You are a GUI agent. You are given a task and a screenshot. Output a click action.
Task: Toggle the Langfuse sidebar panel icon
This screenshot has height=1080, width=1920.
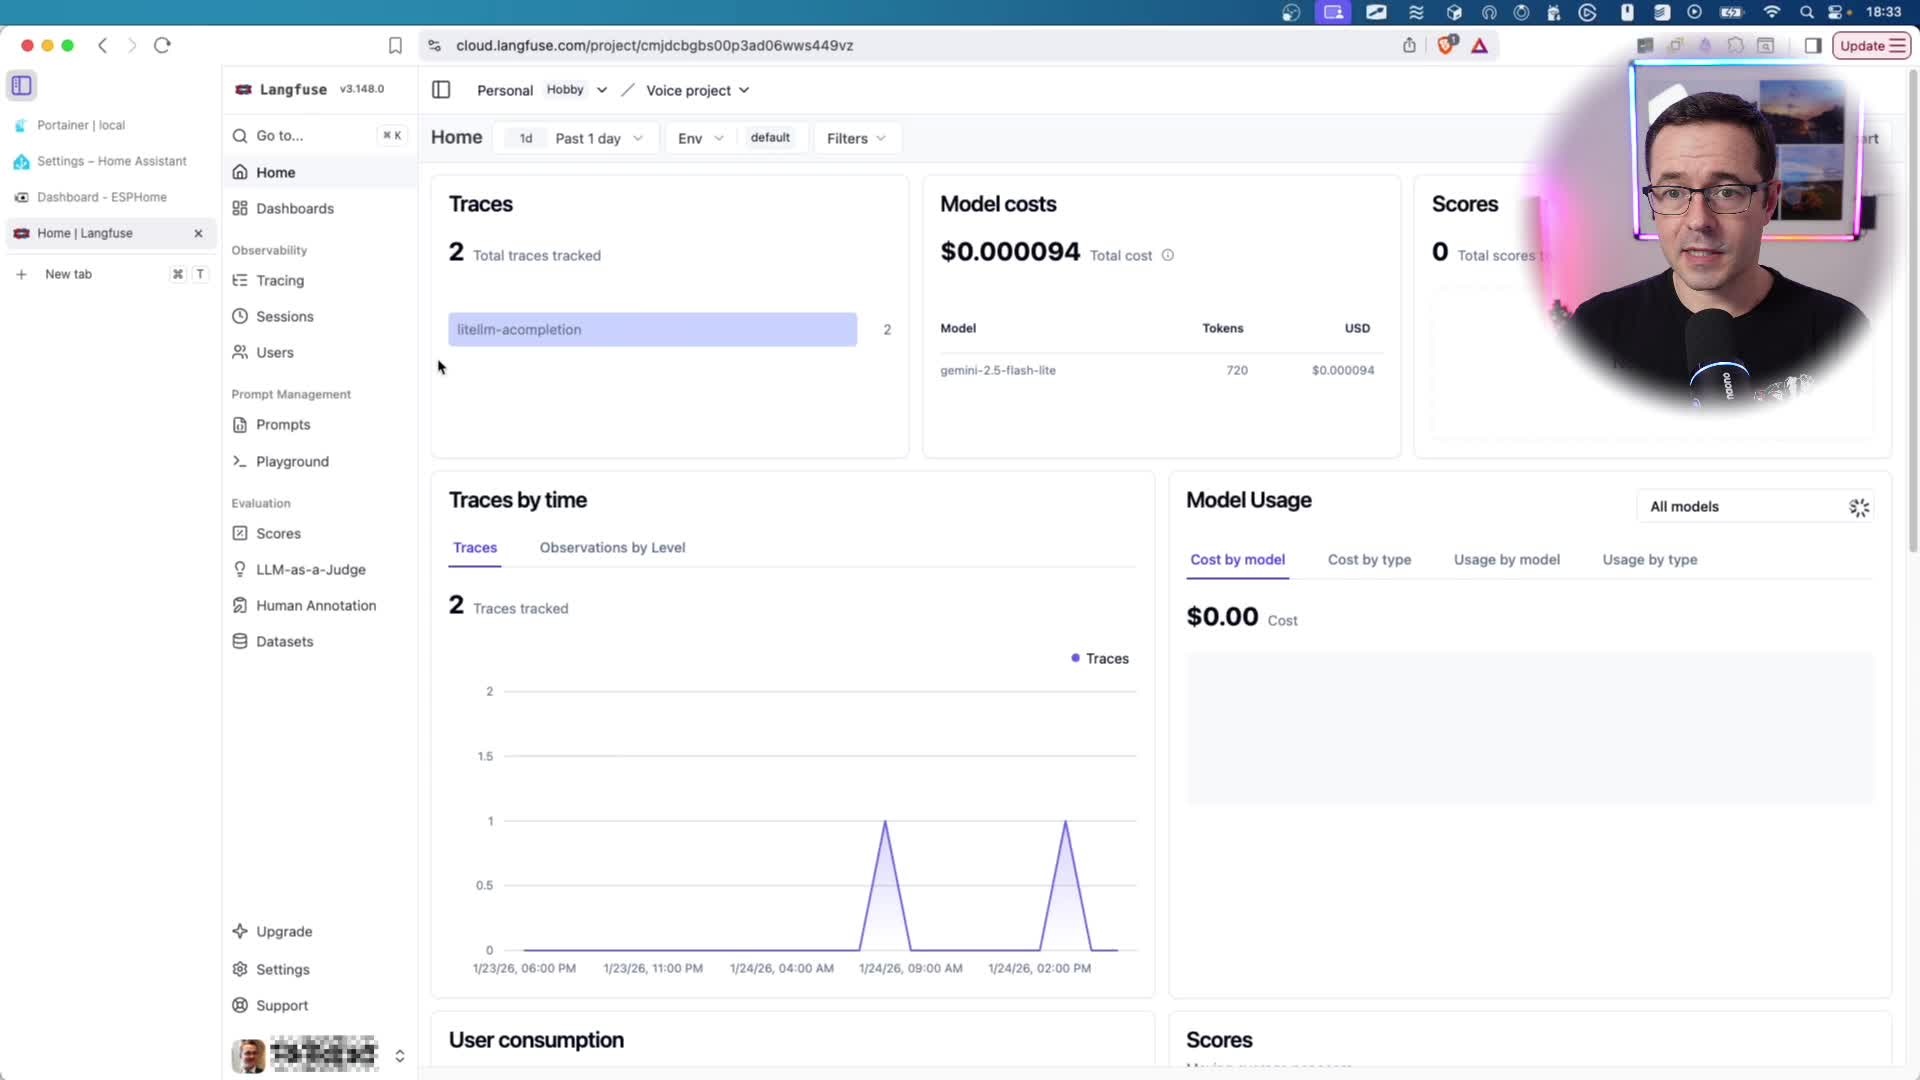point(441,90)
